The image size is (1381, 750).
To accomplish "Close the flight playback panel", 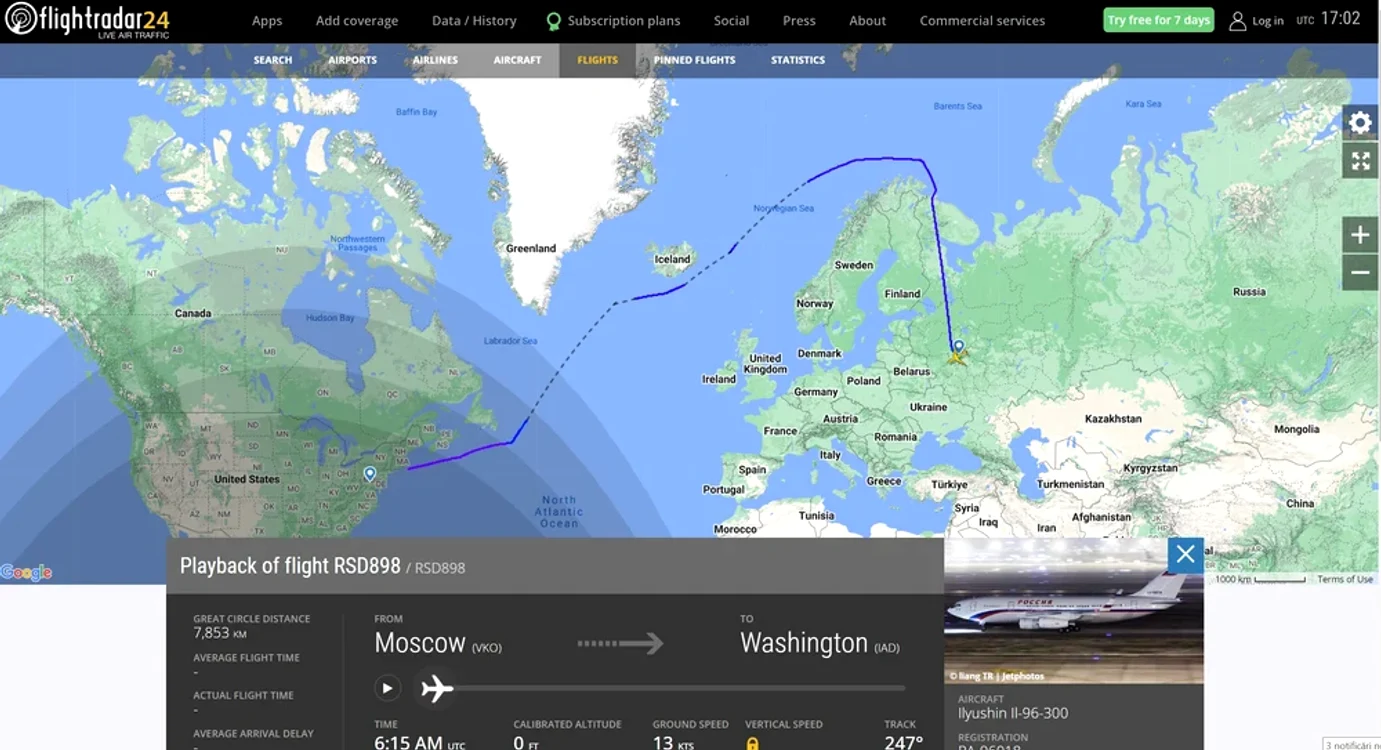I will 1185,554.
